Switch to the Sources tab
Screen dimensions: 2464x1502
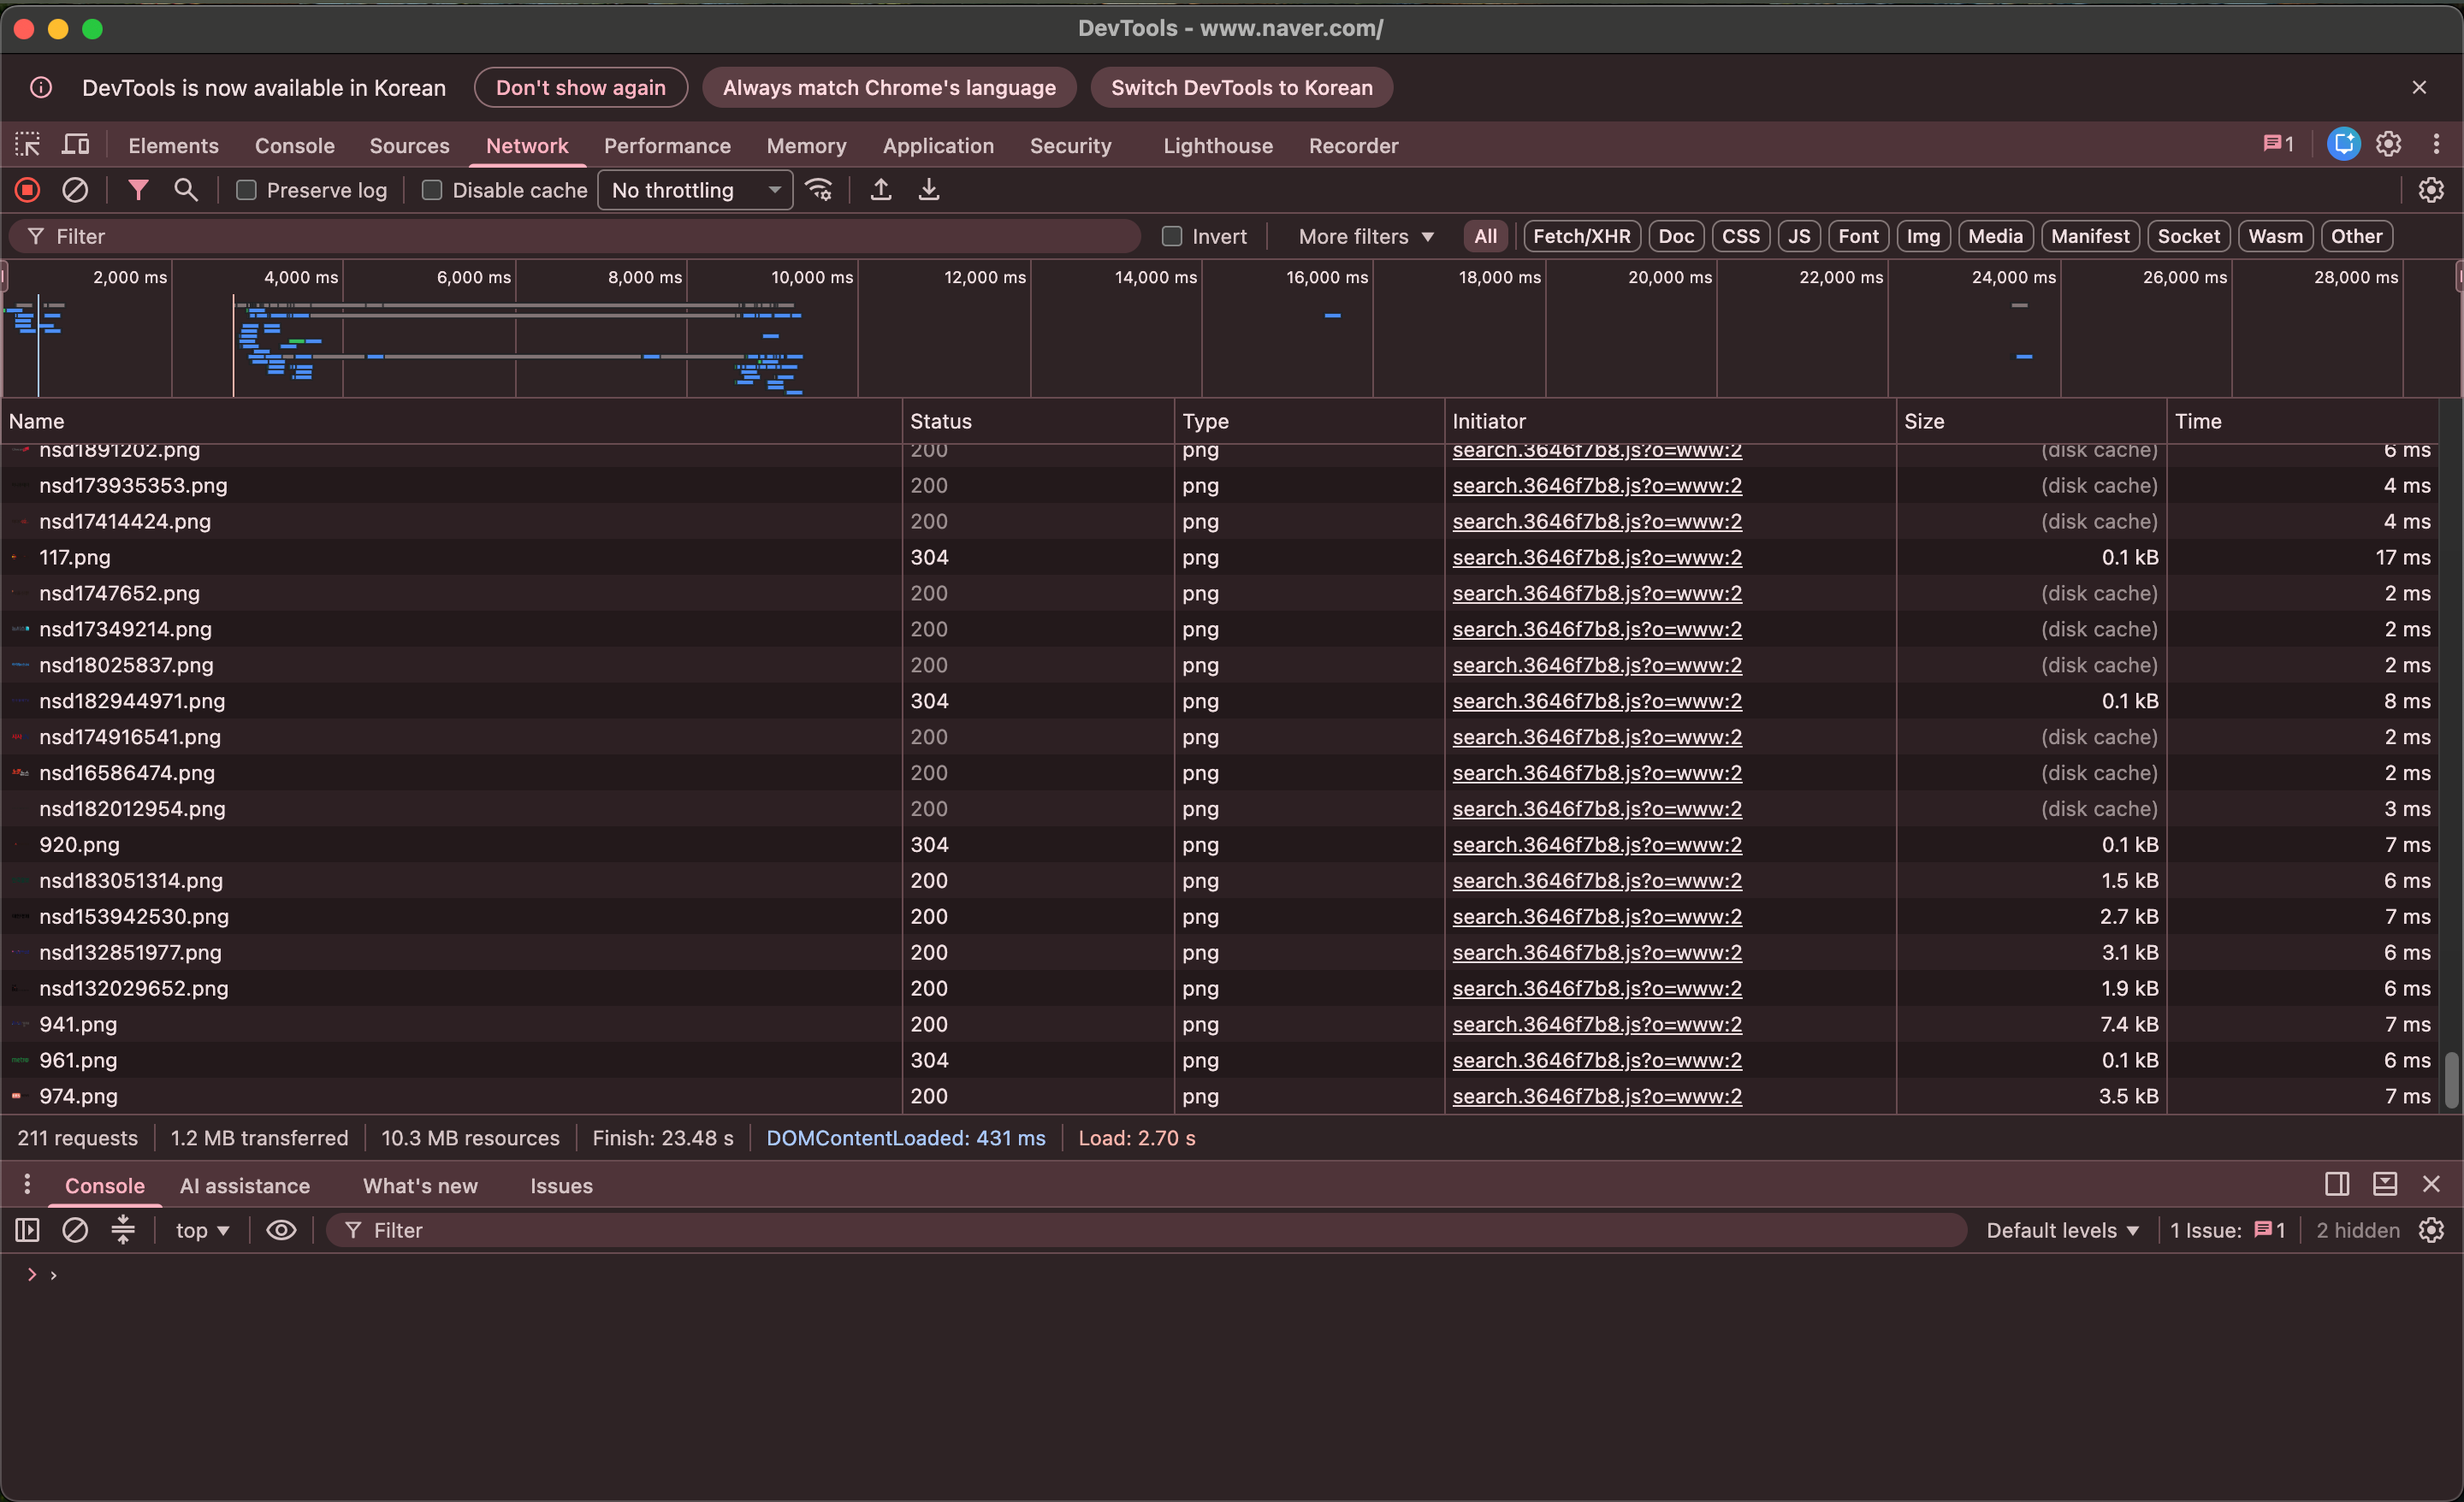(409, 145)
